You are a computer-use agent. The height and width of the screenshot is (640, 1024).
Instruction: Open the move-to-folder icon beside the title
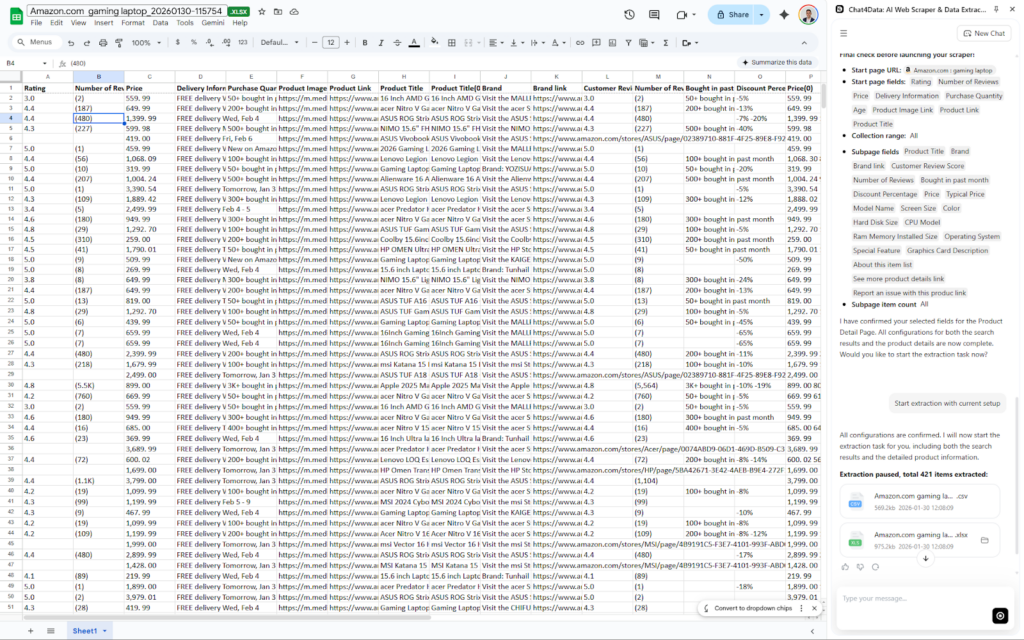point(278,12)
